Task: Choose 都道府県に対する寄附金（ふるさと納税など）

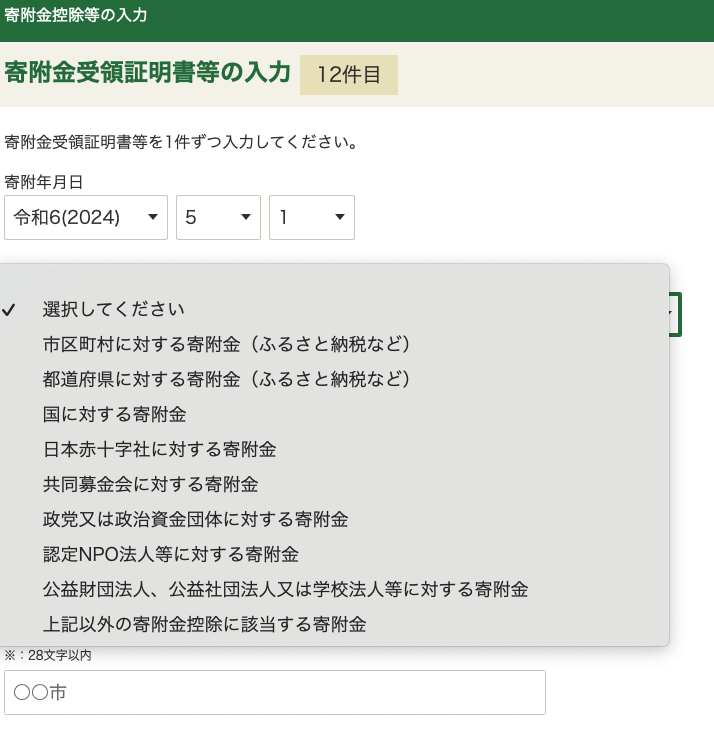Action: coord(227,380)
